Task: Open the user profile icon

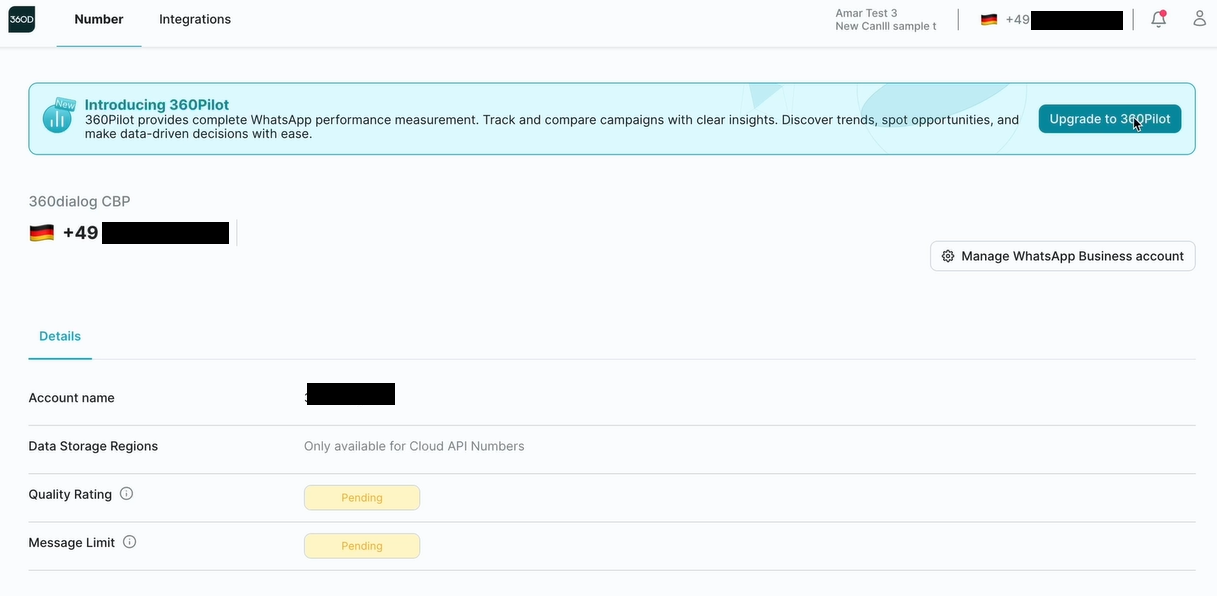Action: (1199, 19)
